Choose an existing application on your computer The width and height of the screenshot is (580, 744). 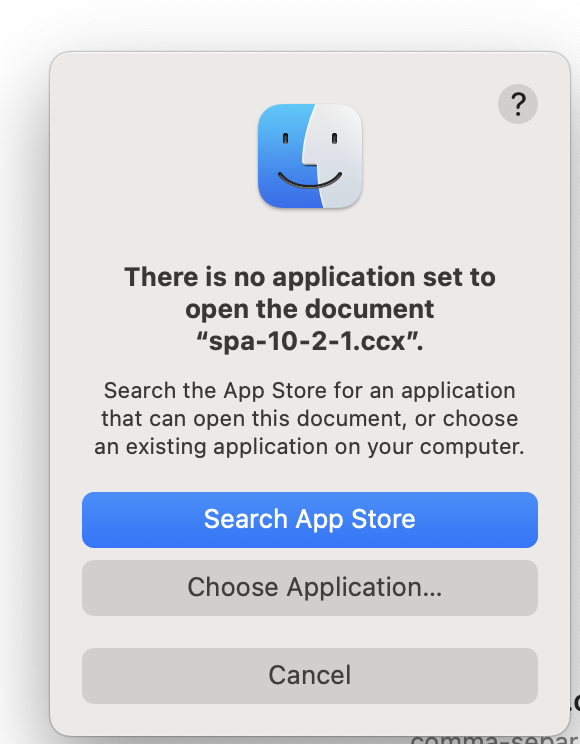(x=310, y=588)
